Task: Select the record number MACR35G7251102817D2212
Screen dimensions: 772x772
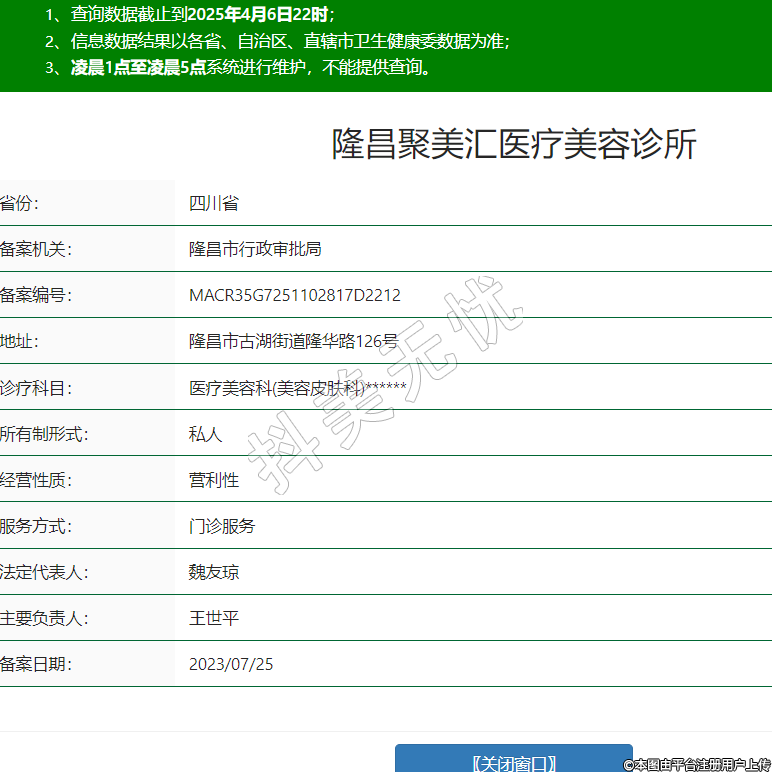Action: point(294,295)
